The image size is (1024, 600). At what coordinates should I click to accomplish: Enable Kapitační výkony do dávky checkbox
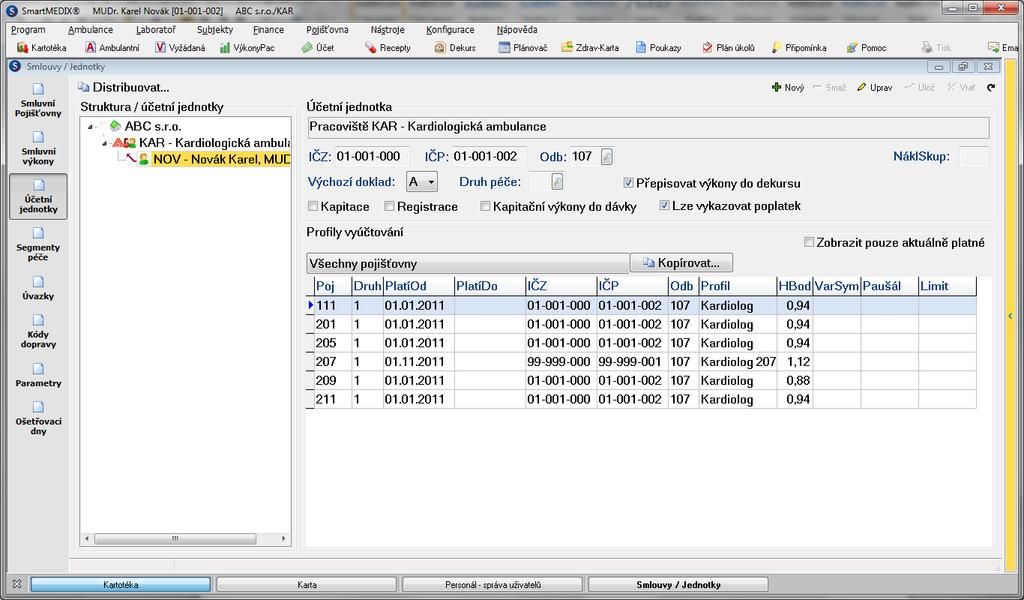pos(485,206)
